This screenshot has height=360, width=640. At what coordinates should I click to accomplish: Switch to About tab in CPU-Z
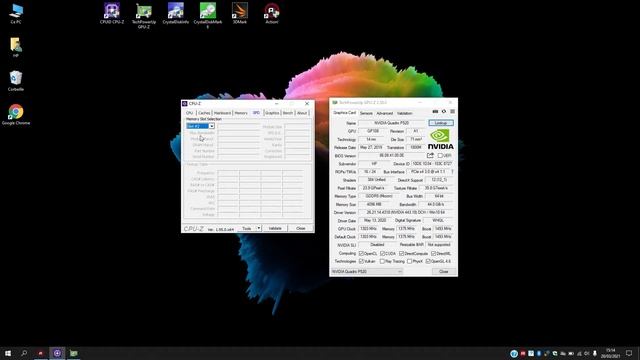pyautogui.click(x=302, y=113)
